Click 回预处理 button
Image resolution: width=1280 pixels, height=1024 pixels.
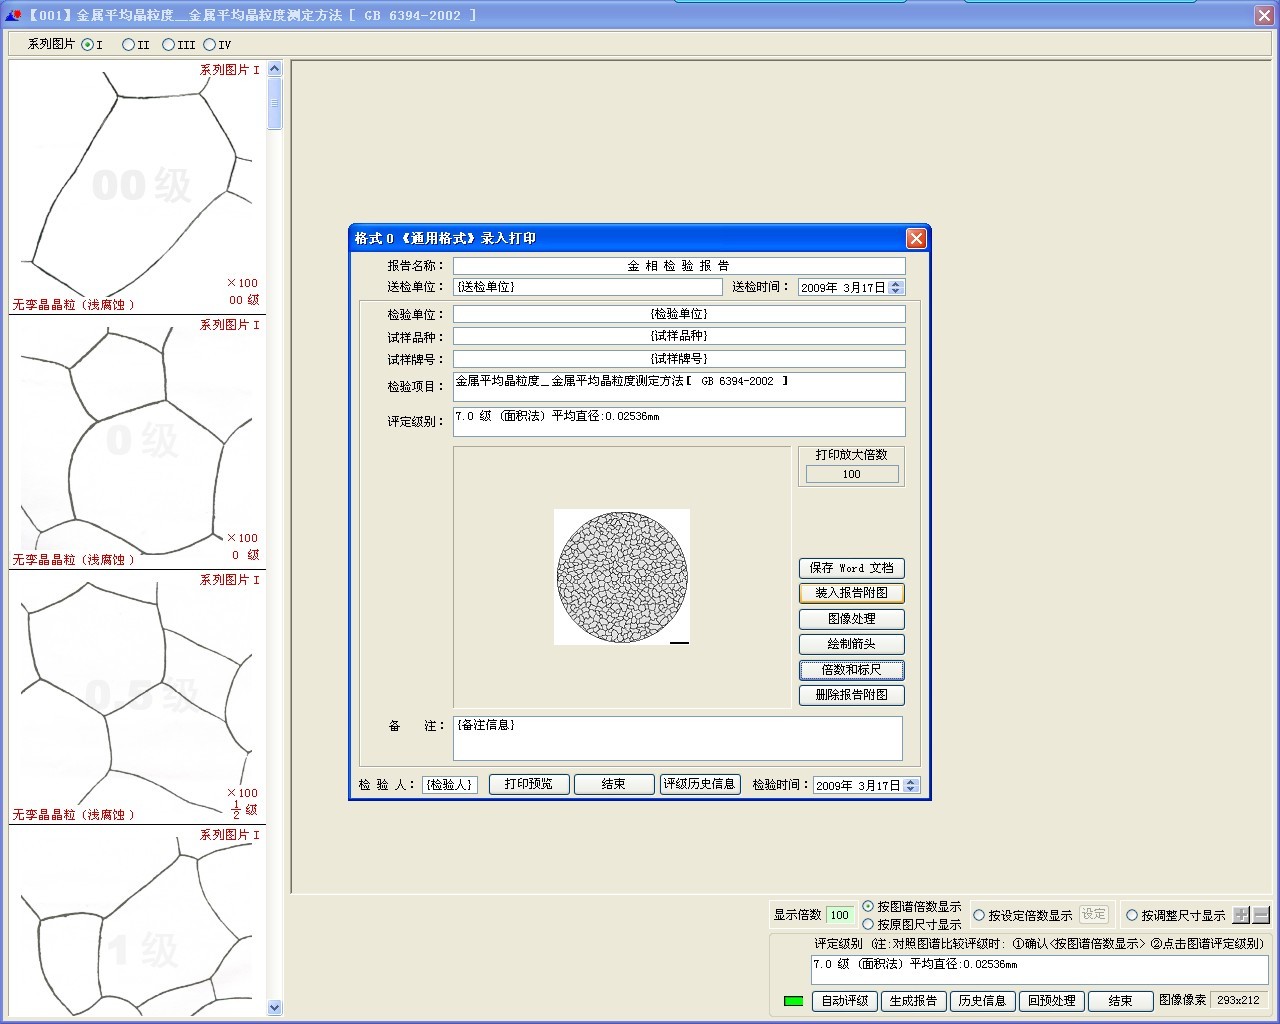tap(1051, 1001)
